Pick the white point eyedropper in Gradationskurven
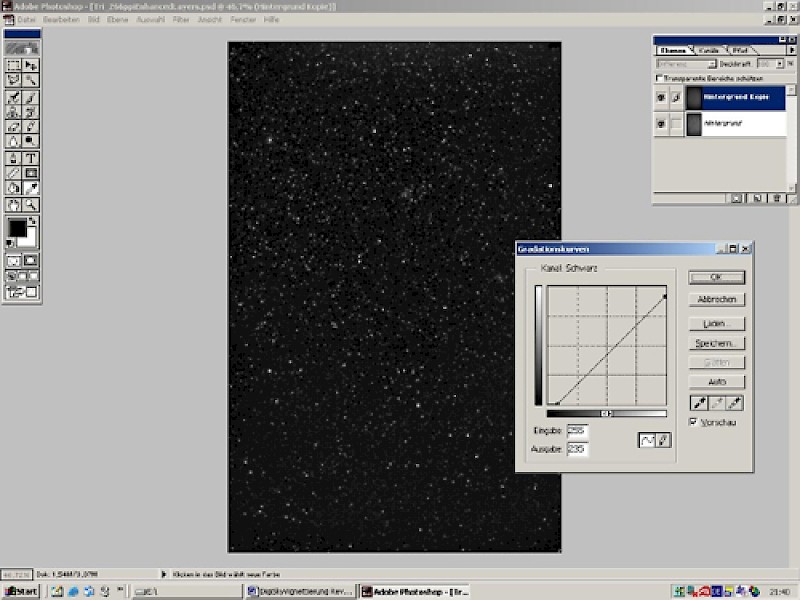 coord(735,402)
